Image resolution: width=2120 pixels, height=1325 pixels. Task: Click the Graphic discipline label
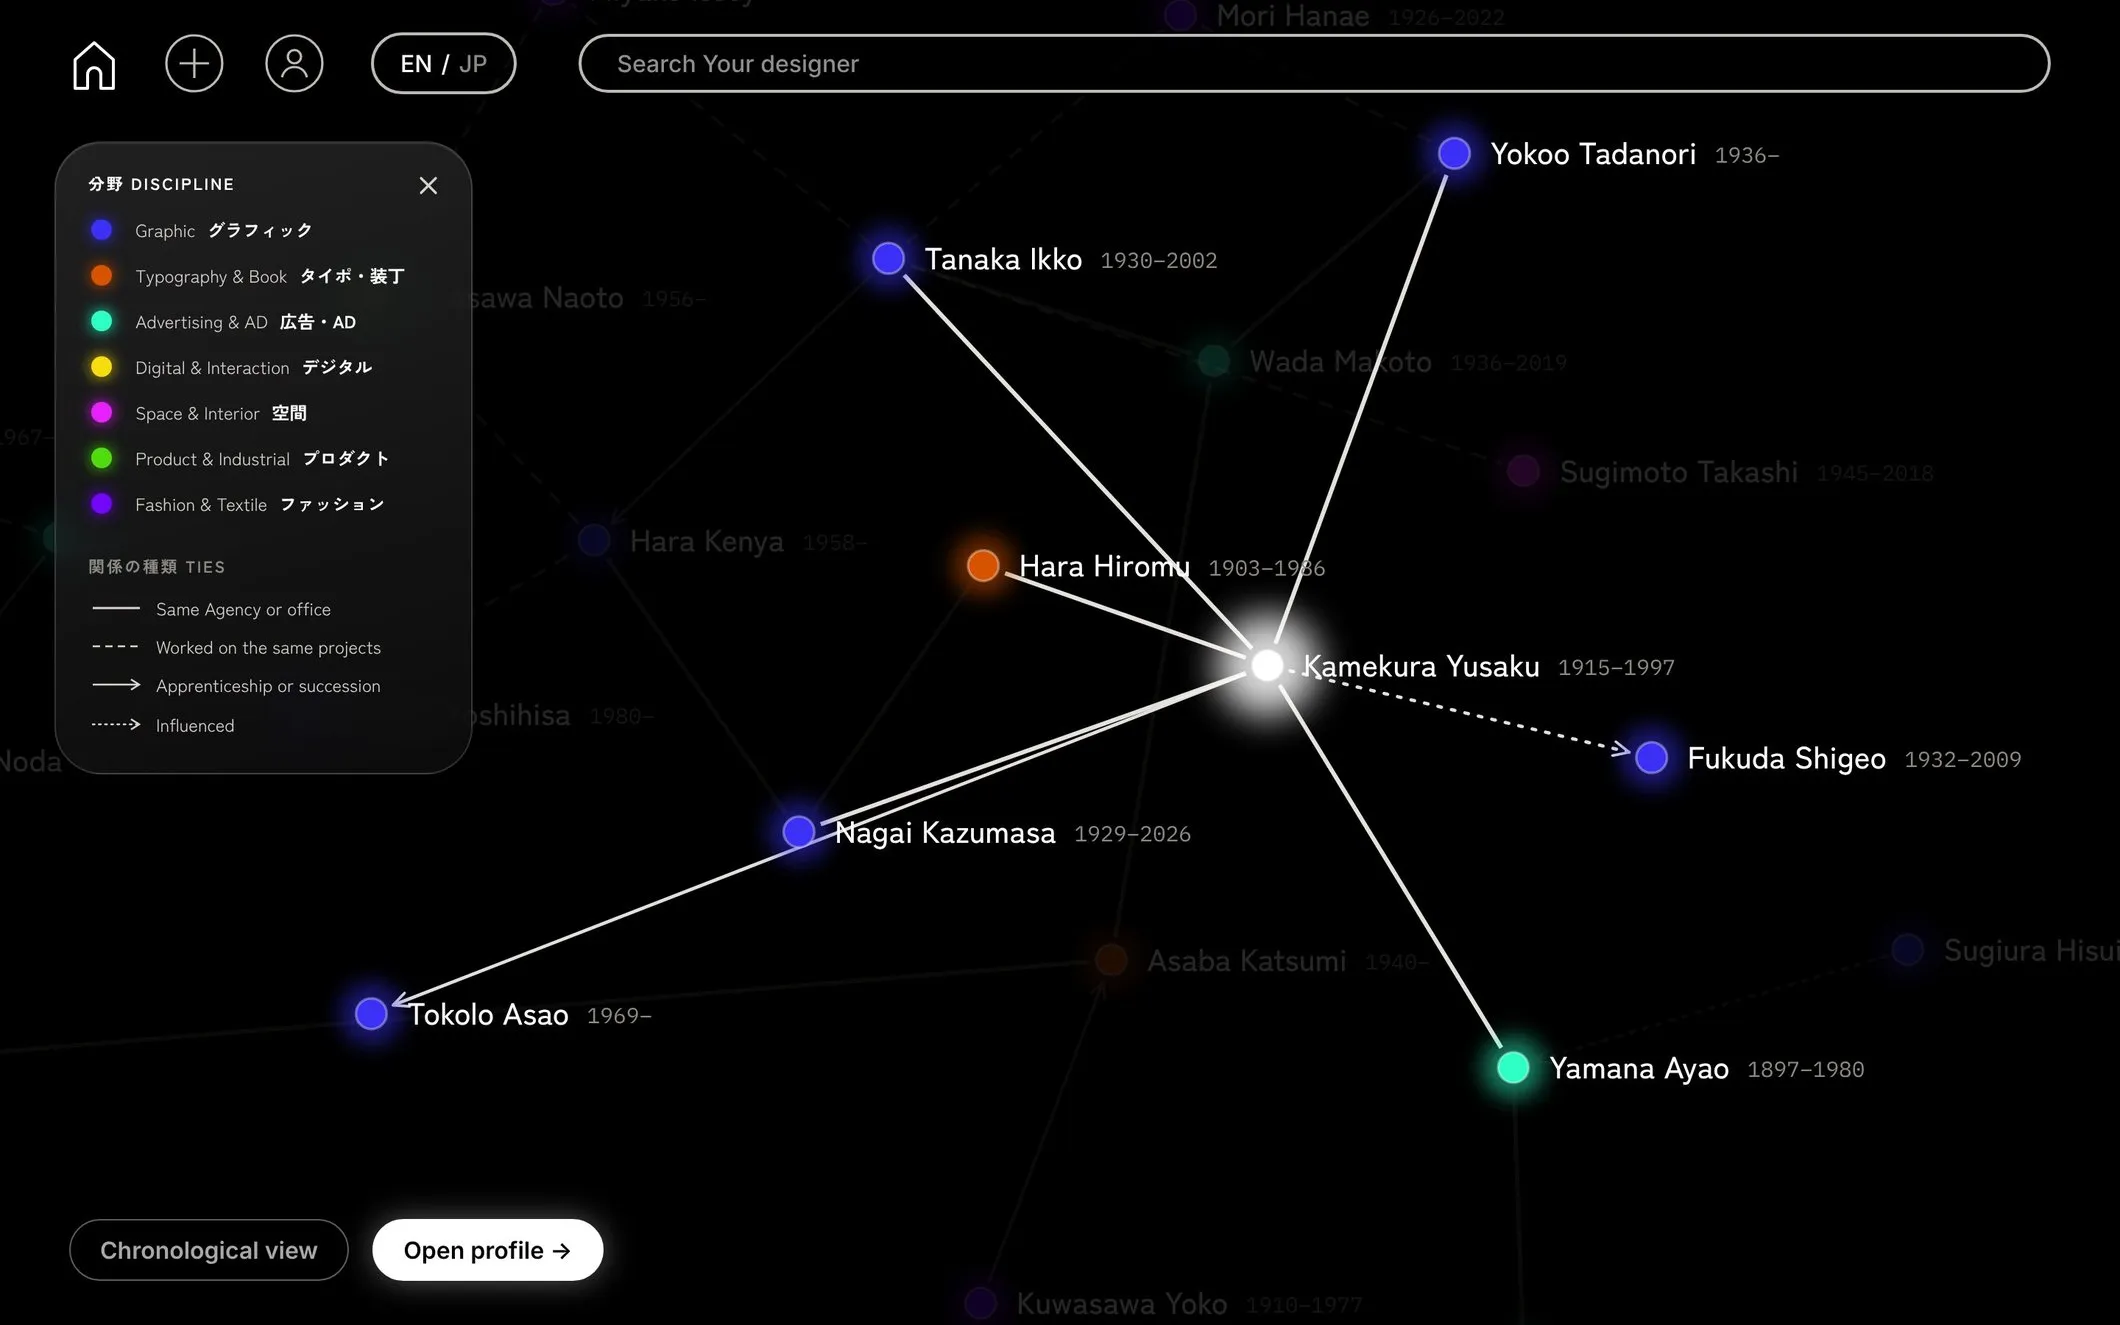224,231
